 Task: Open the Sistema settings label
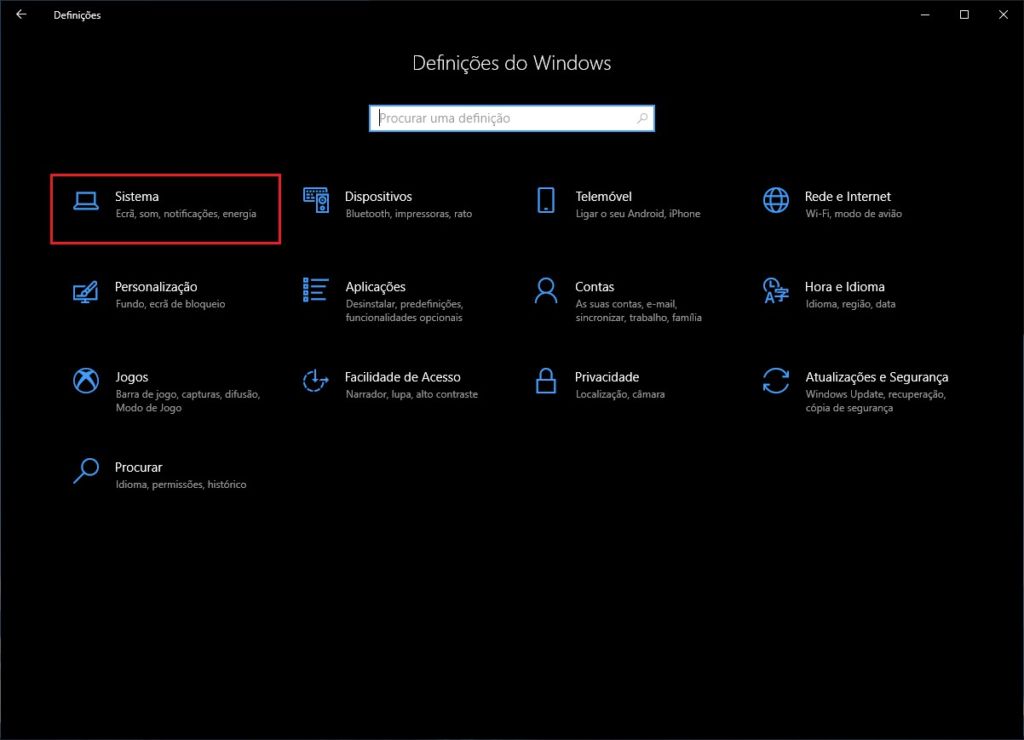pyautogui.click(x=136, y=197)
